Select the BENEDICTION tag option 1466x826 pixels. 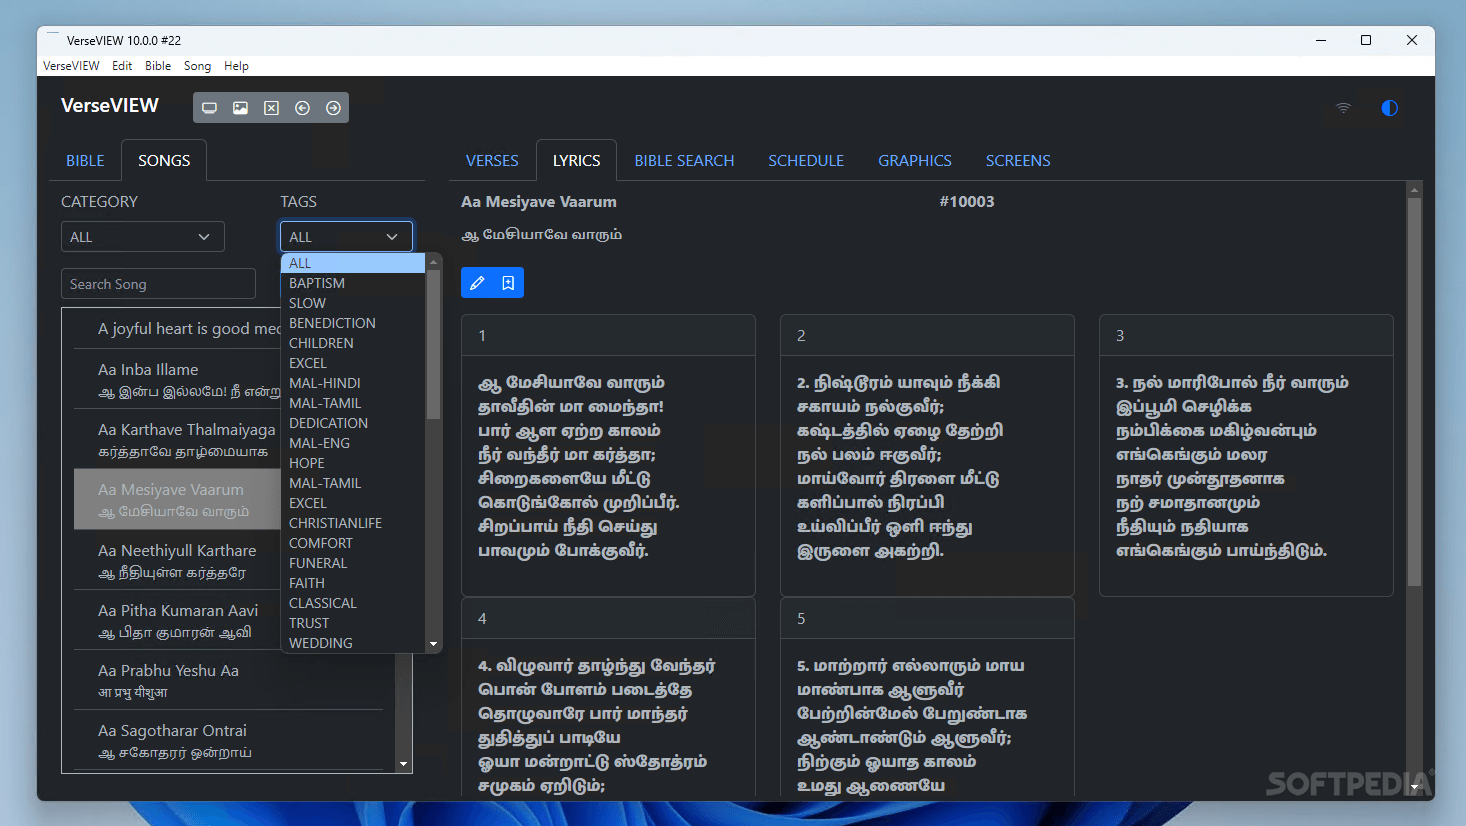[353, 323]
